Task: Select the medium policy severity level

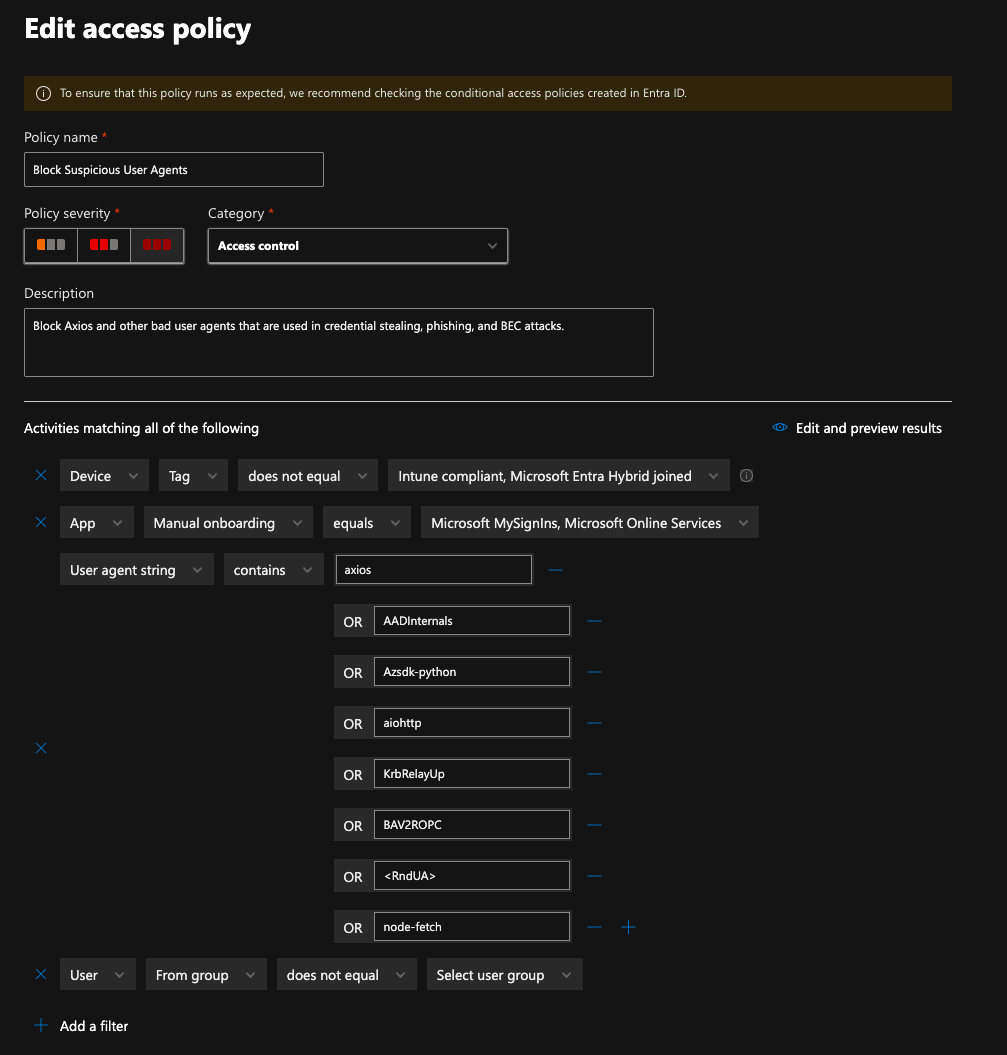Action: click(103, 245)
